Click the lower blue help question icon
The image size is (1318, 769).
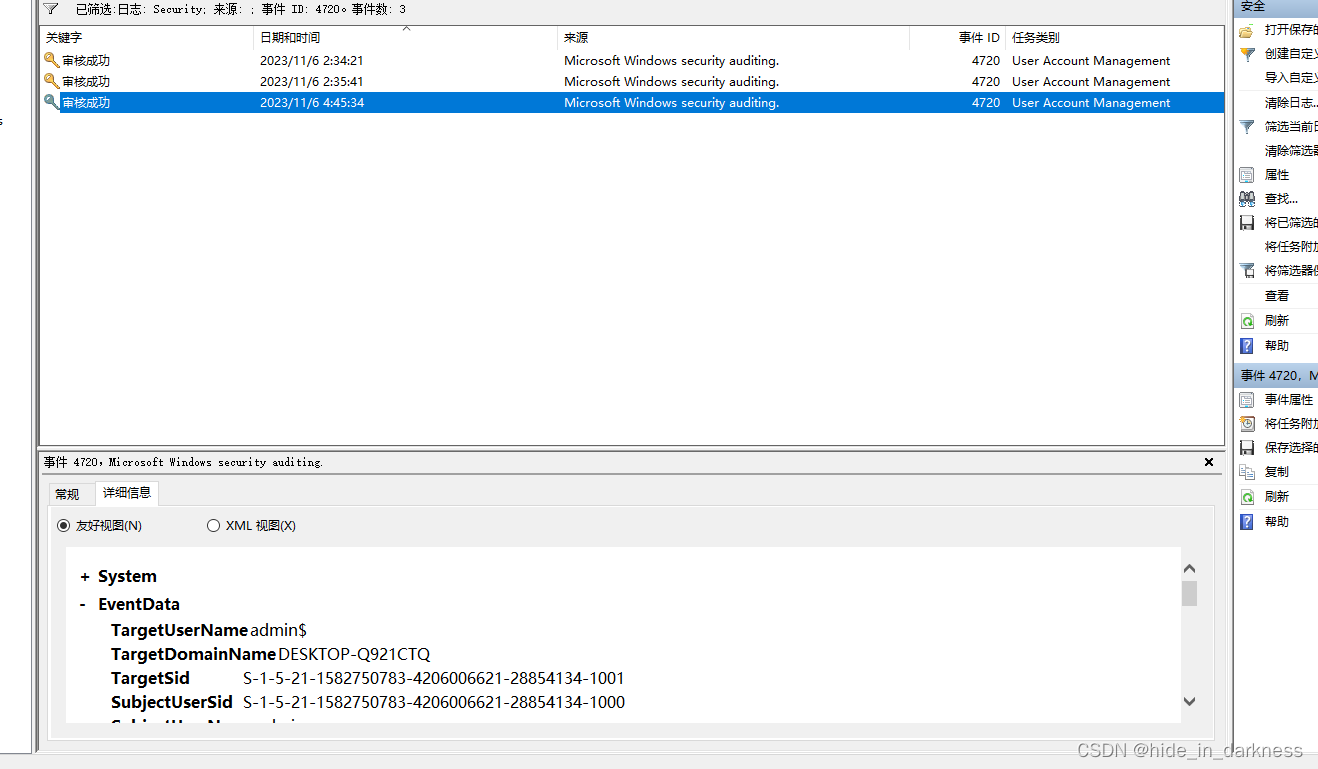[x=1246, y=522]
